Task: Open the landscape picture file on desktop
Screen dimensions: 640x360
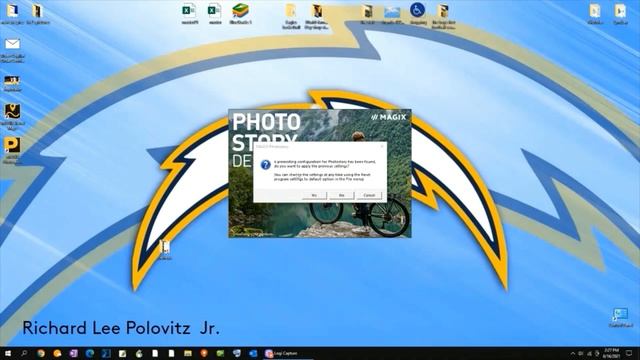Action: (x=392, y=14)
